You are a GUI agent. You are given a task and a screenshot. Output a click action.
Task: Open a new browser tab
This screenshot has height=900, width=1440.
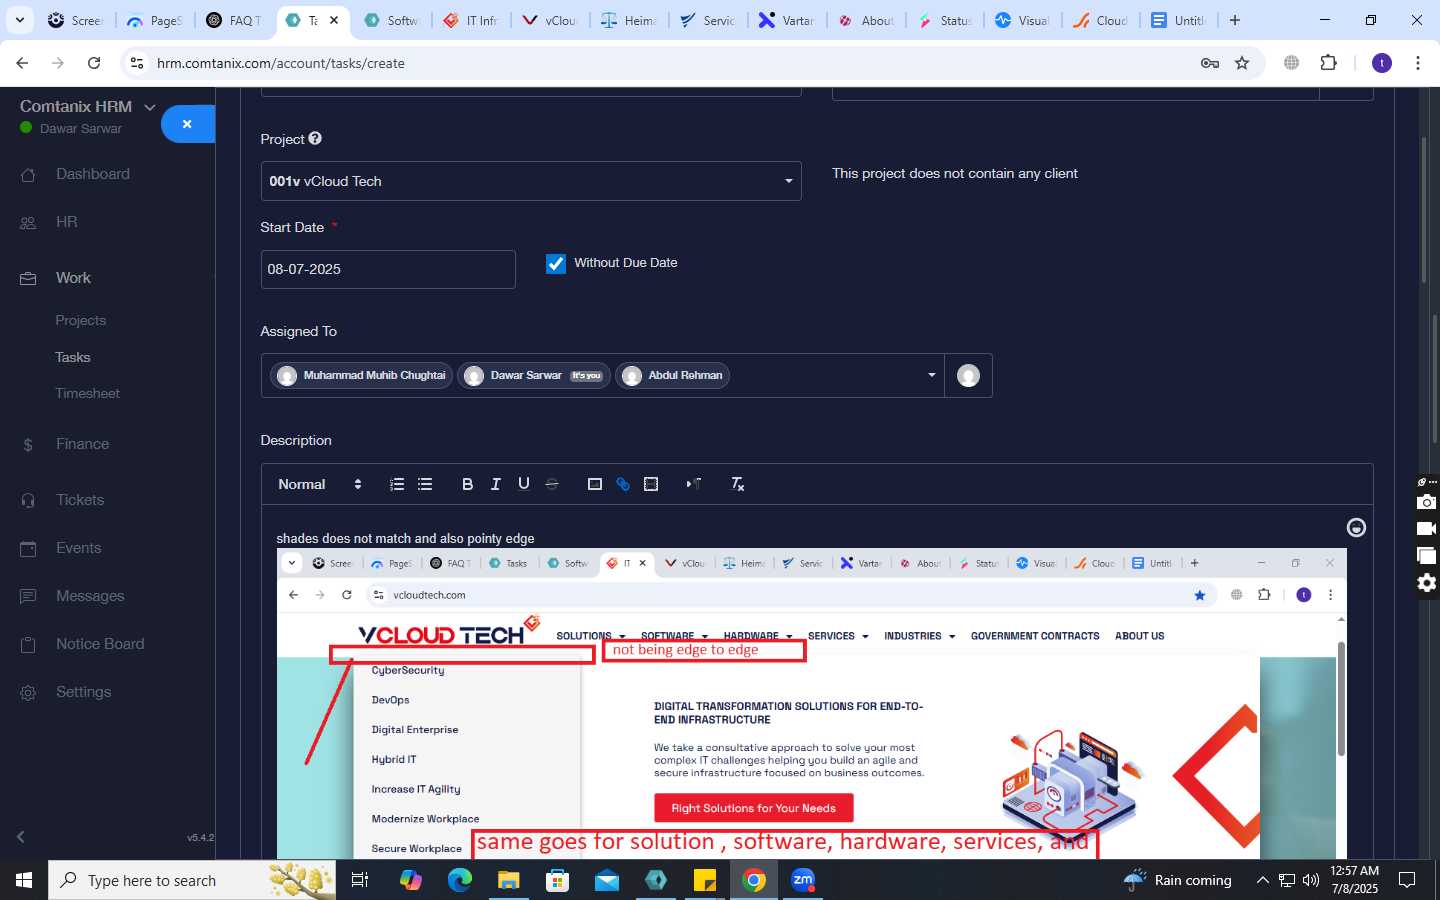point(1235,20)
